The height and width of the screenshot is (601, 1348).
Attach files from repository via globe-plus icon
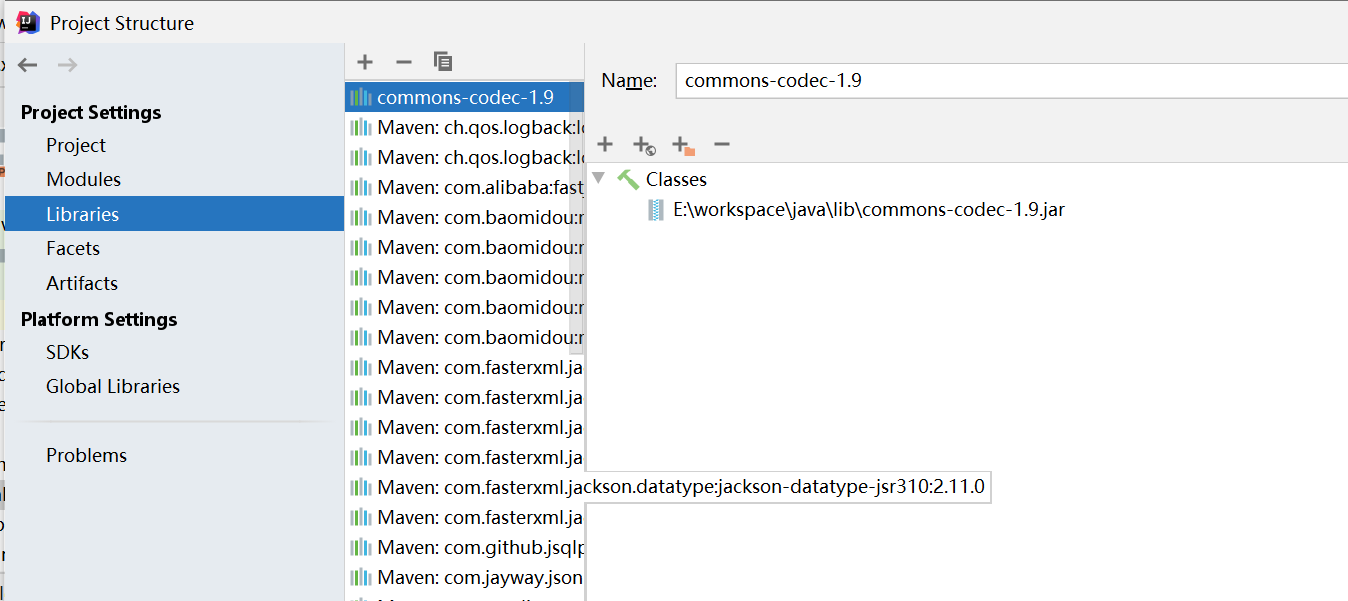[643, 144]
